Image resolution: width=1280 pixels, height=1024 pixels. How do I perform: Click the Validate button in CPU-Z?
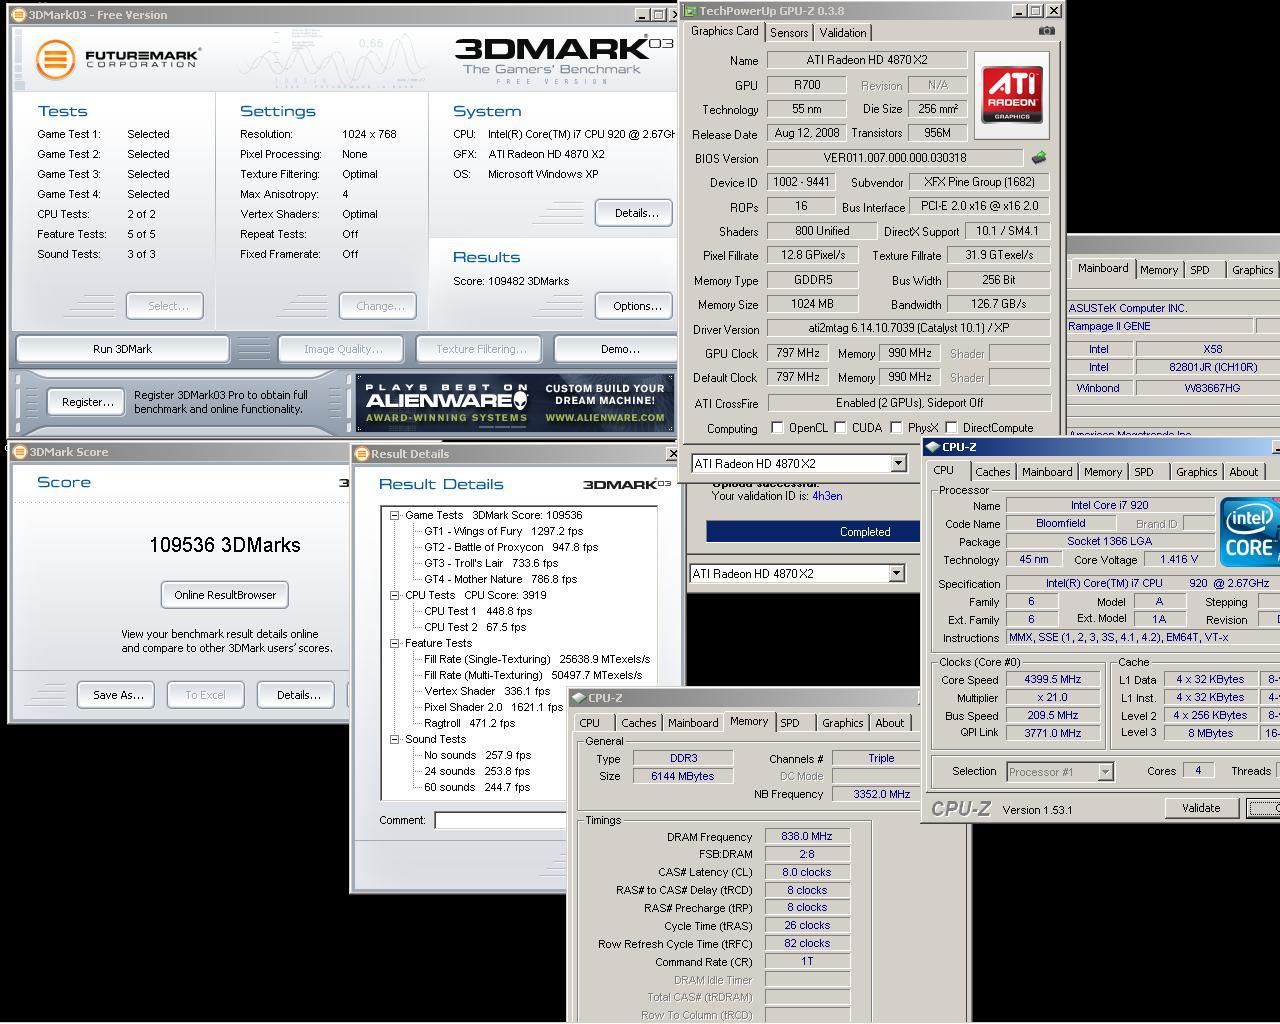coord(1201,808)
